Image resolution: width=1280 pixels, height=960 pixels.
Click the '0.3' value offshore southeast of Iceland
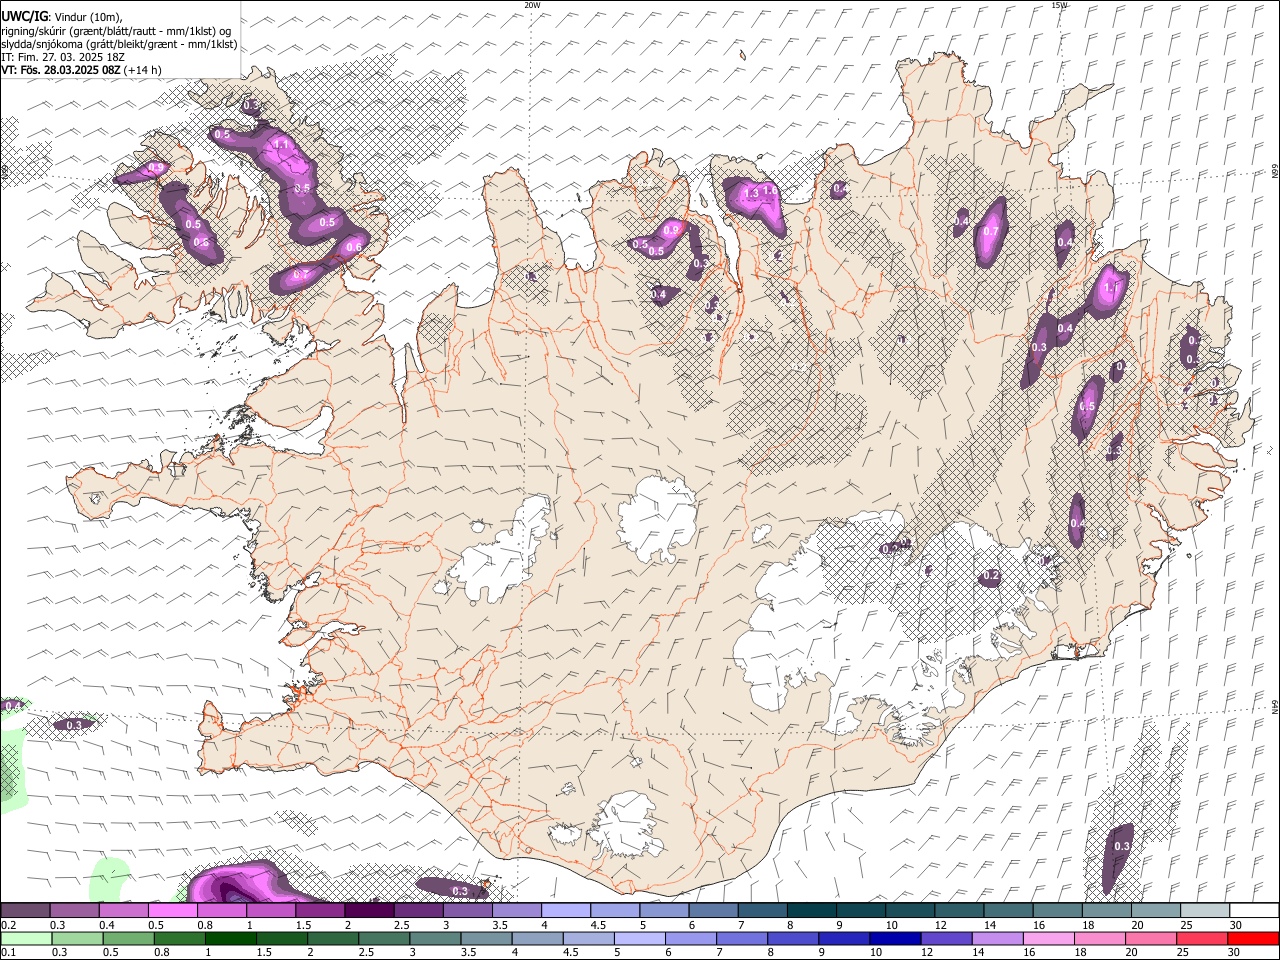pyautogui.click(x=1122, y=846)
